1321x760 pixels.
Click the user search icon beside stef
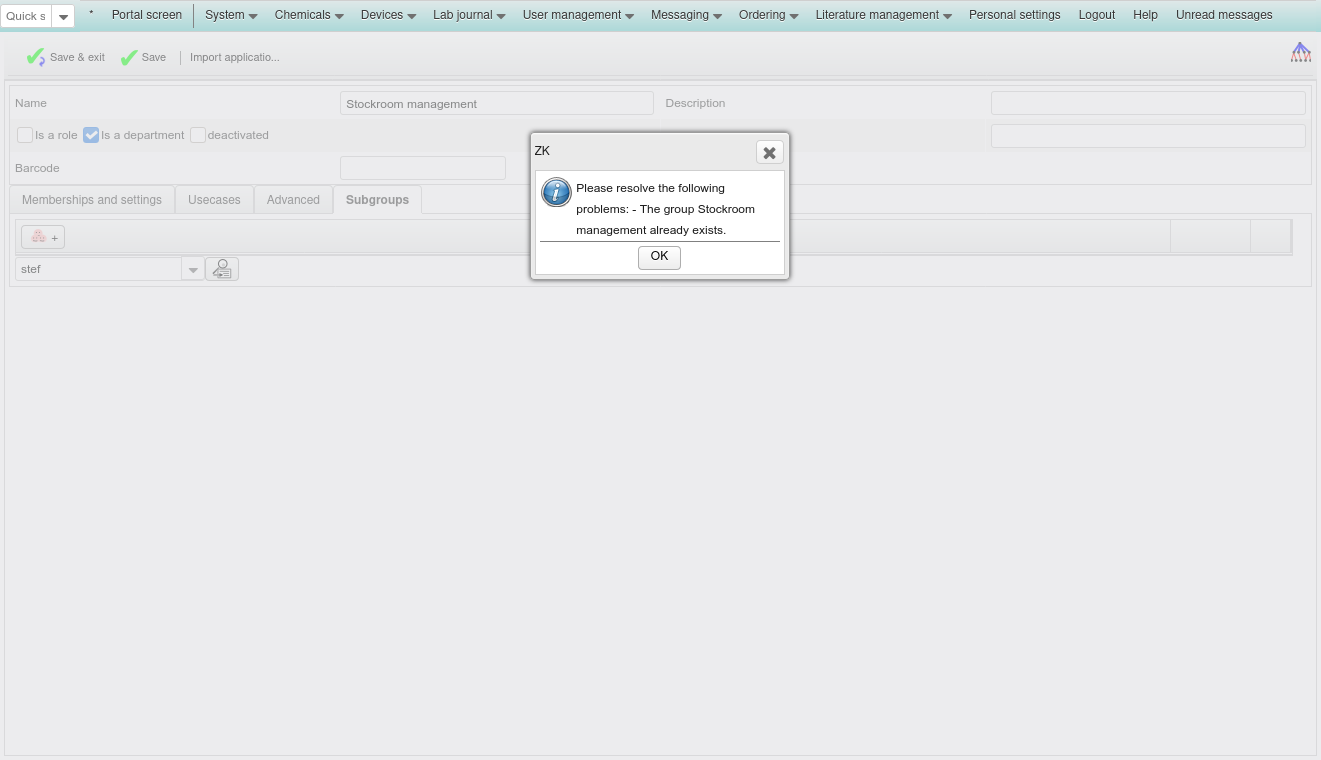[222, 269]
